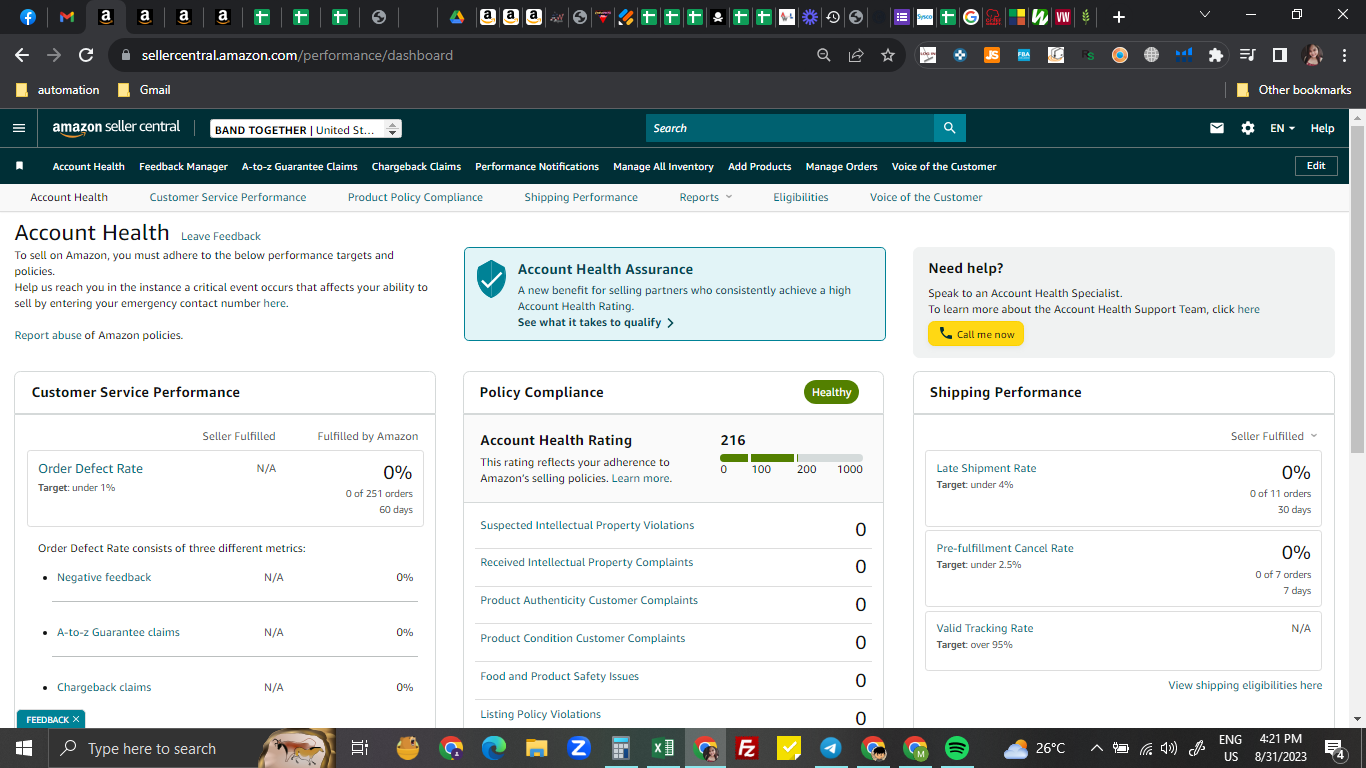Open the messages envelope icon
This screenshot has height=768, width=1366.
(x=1217, y=128)
